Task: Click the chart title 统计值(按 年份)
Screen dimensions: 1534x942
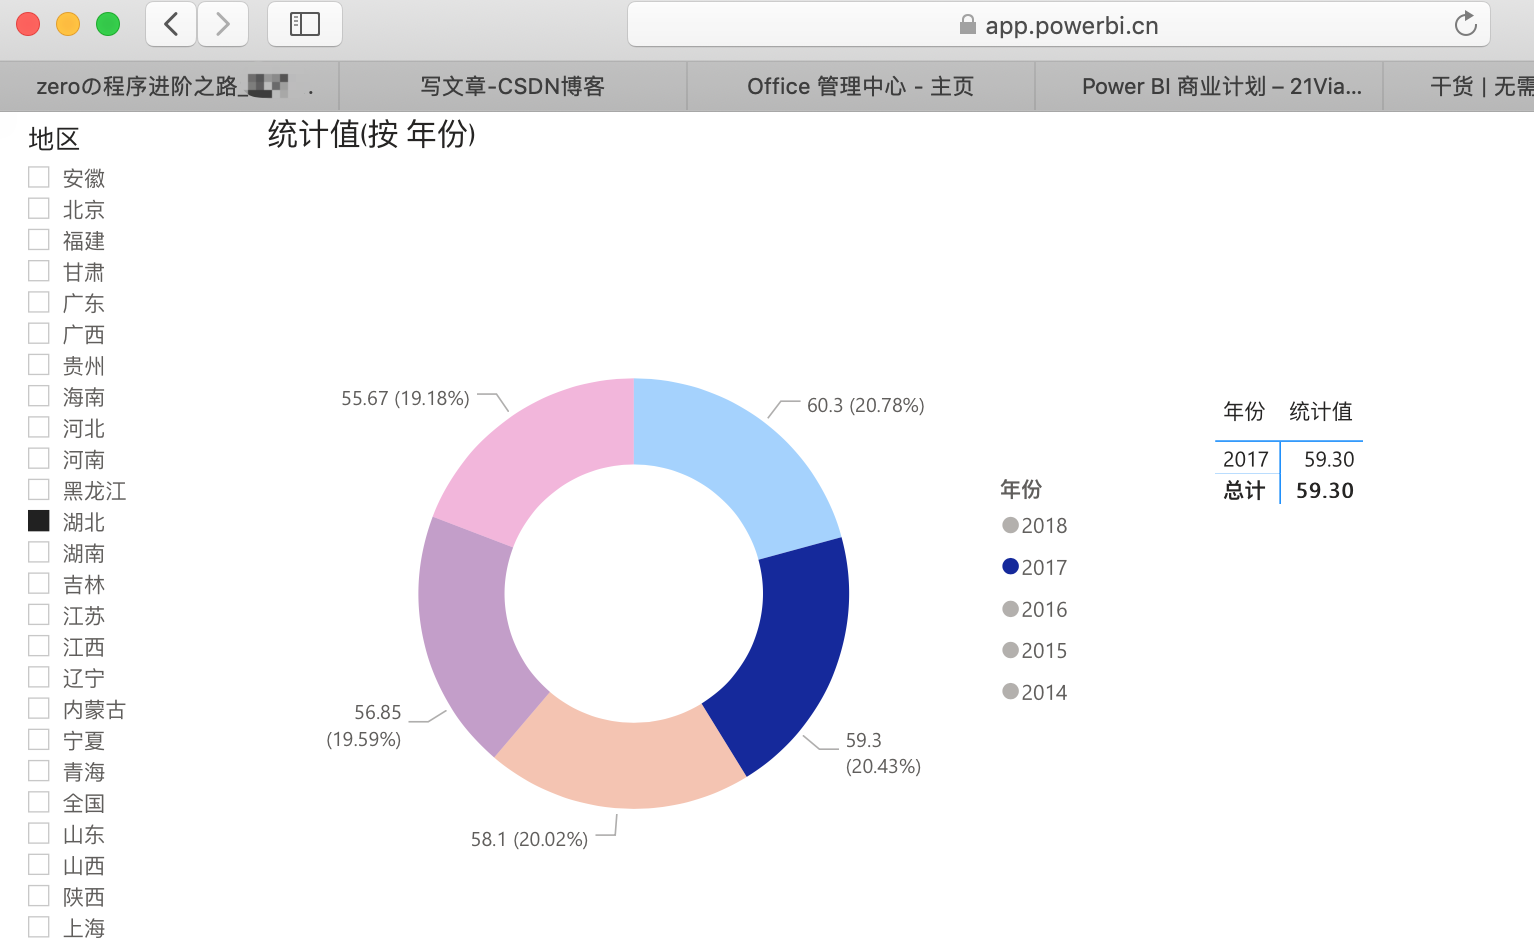Action: pos(371,134)
